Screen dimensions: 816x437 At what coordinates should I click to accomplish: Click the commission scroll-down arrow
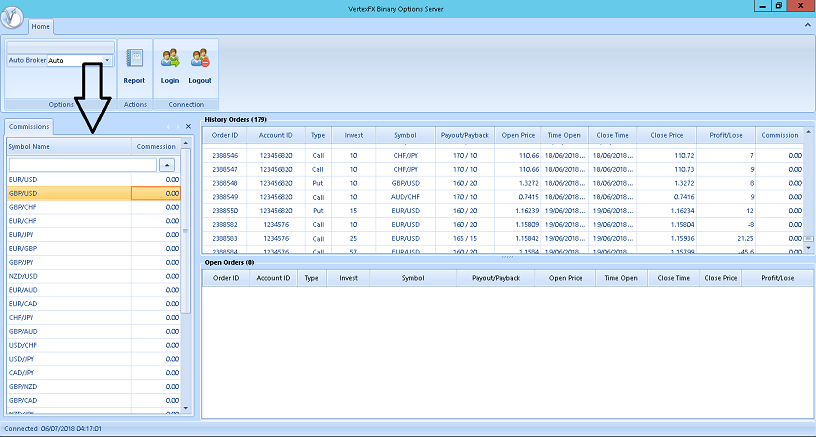click(x=186, y=408)
